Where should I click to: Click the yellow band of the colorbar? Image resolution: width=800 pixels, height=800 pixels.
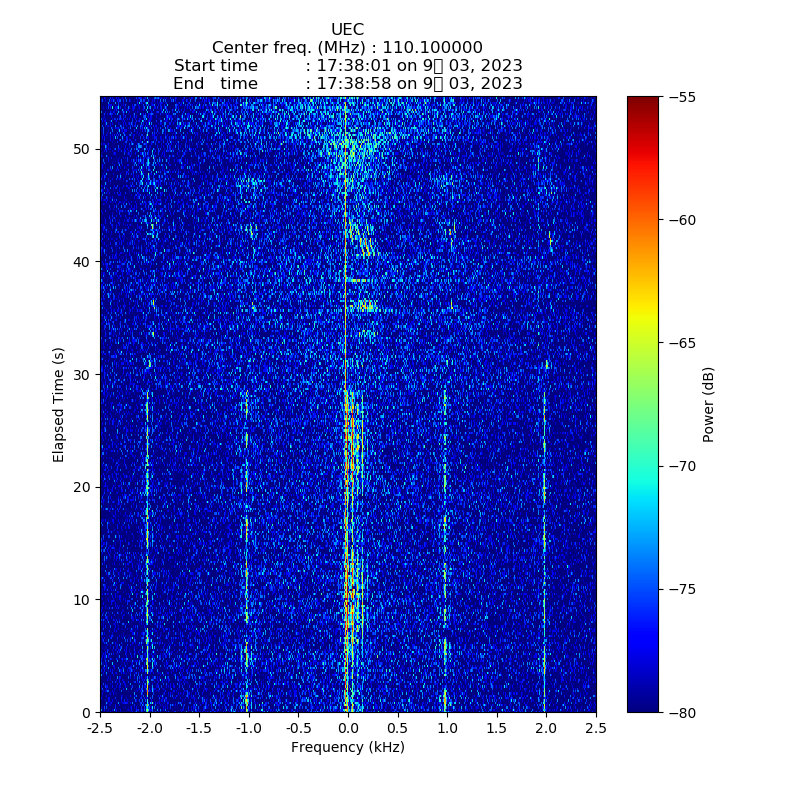(x=643, y=318)
